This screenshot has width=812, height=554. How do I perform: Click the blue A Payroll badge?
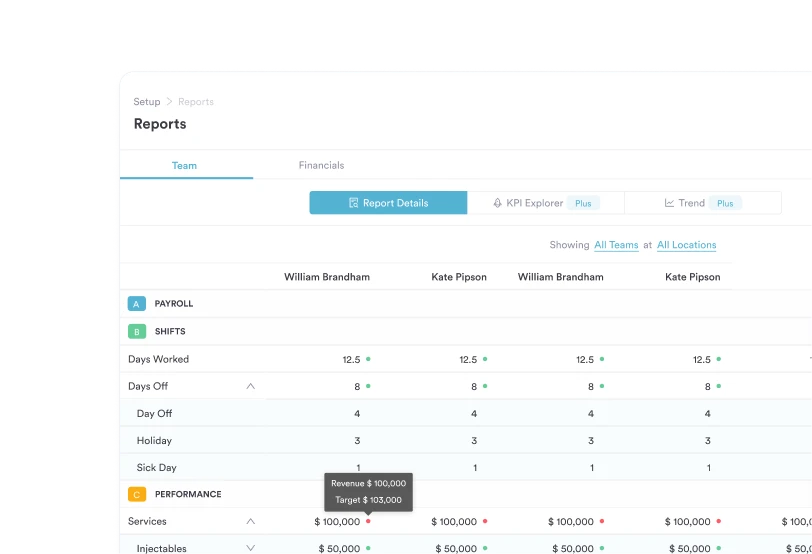pyautogui.click(x=137, y=304)
